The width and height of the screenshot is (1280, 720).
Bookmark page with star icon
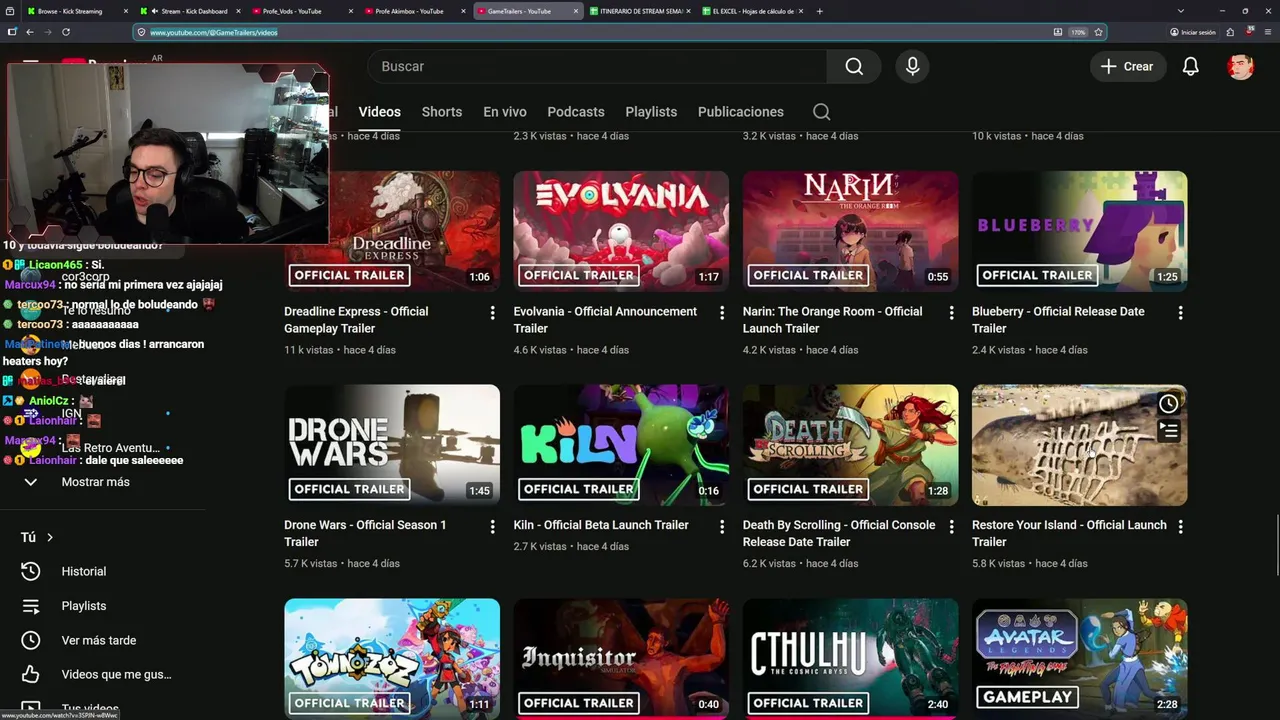pos(1098,32)
